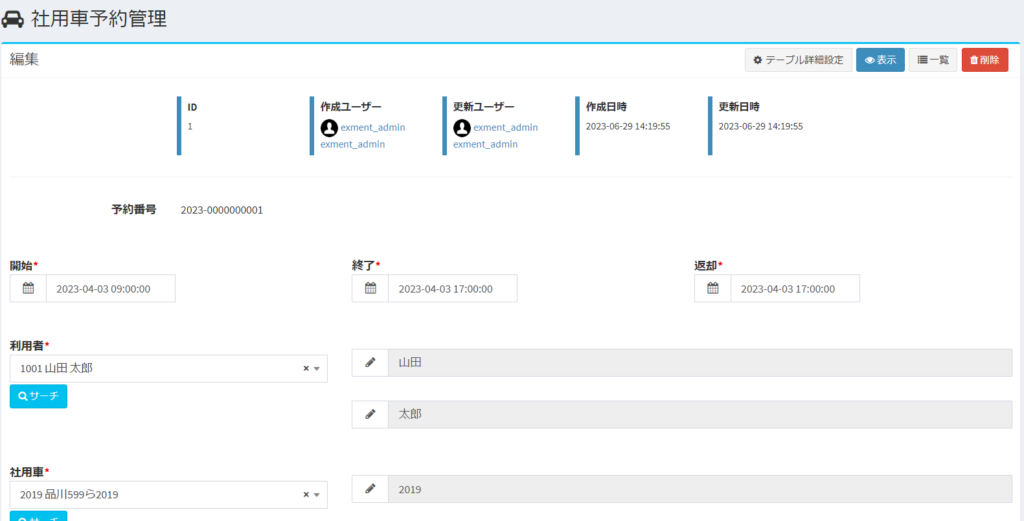Open calendar icon for 返却 field
The width and height of the screenshot is (1024, 521).
(712, 288)
